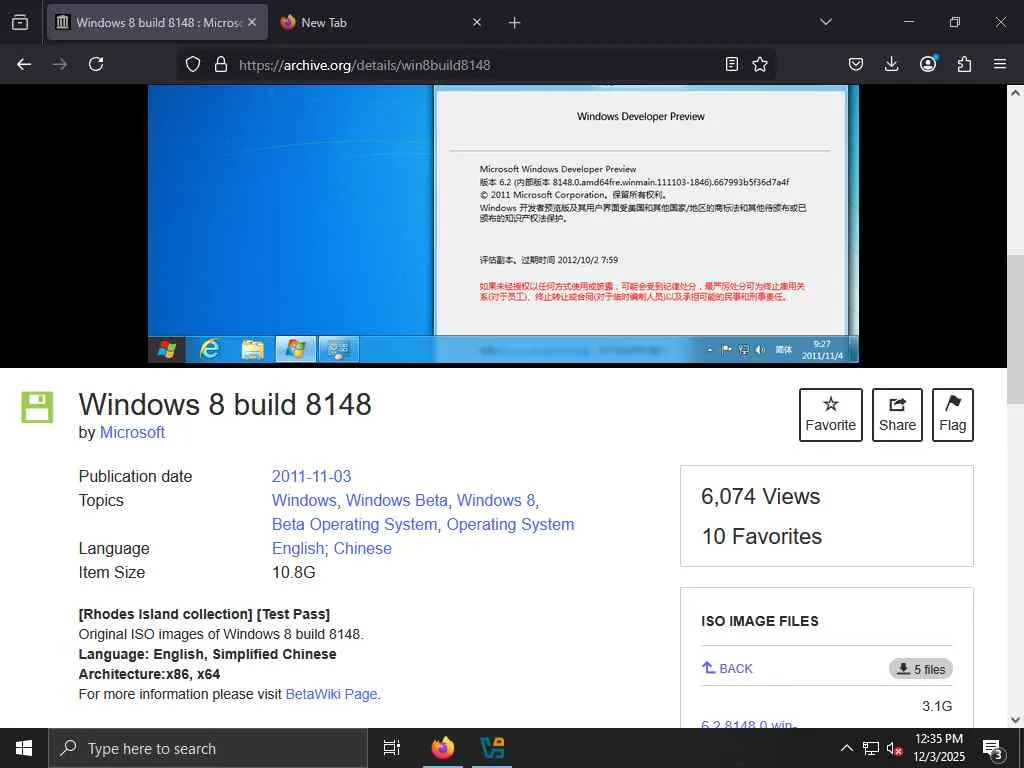This screenshot has width=1024, height=768.
Task: Open notification center icon
Action: coord(993,748)
